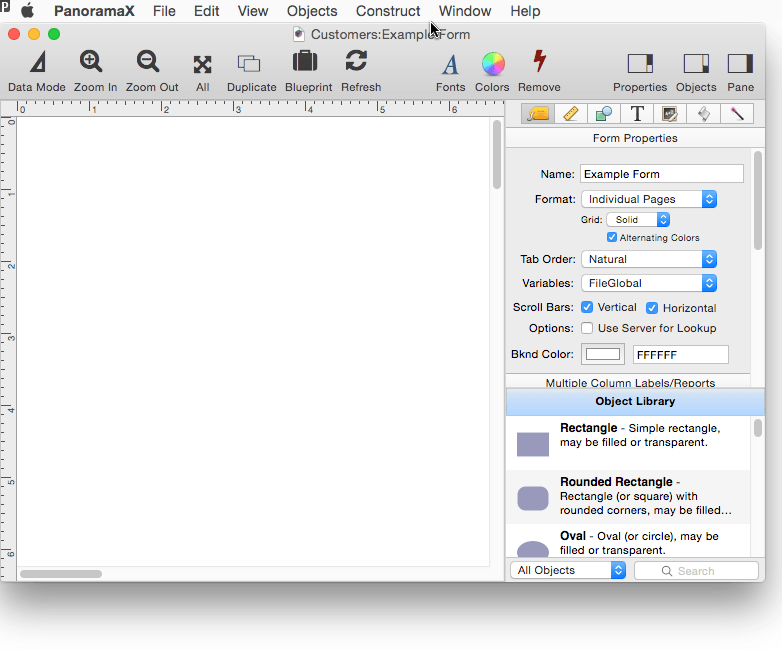Toggle the Objects panel icon
The height and width of the screenshot is (650, 782).
pyautogui.click(x=696, y=64)
